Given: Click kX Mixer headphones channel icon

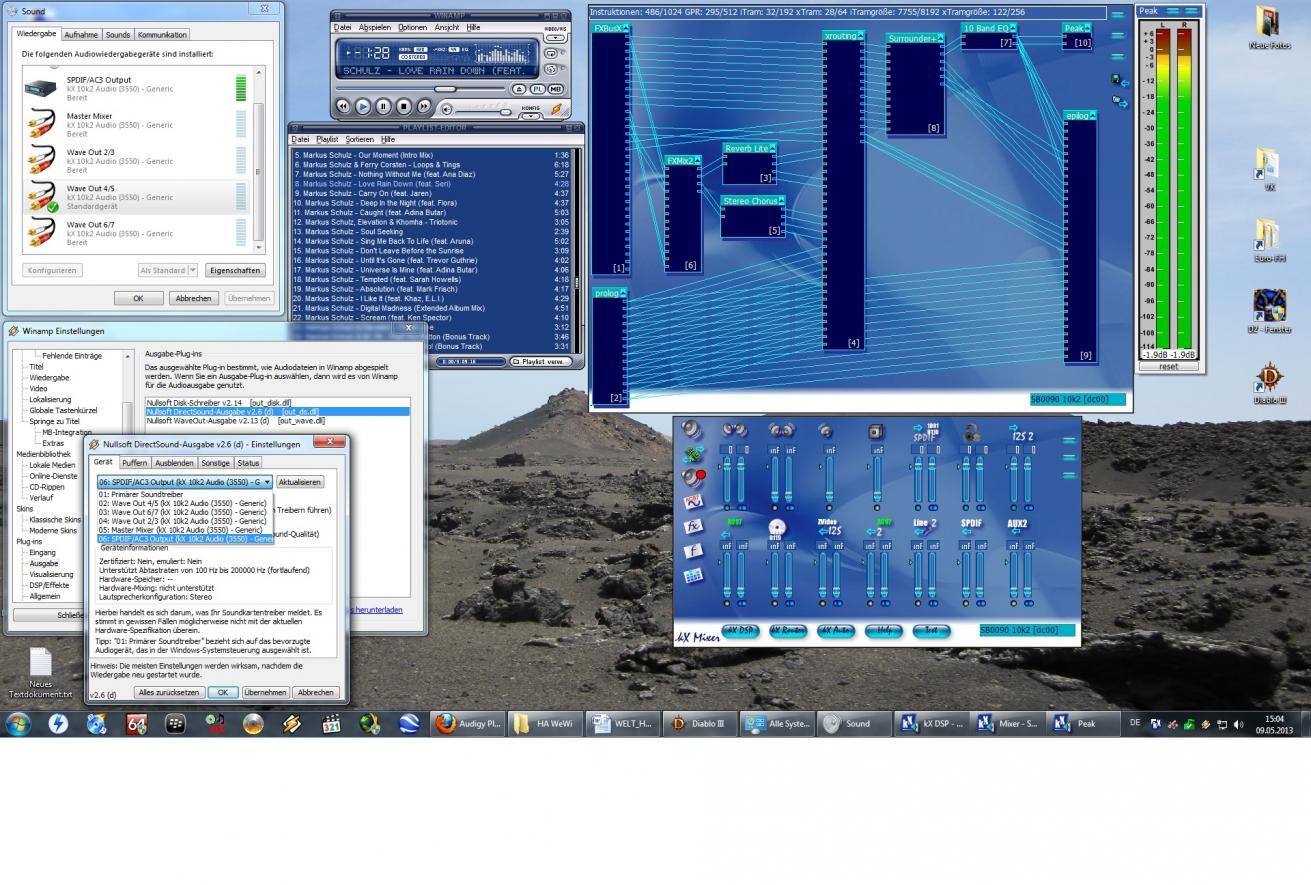Looking at the screenshot, I should [x=972, y=432].
